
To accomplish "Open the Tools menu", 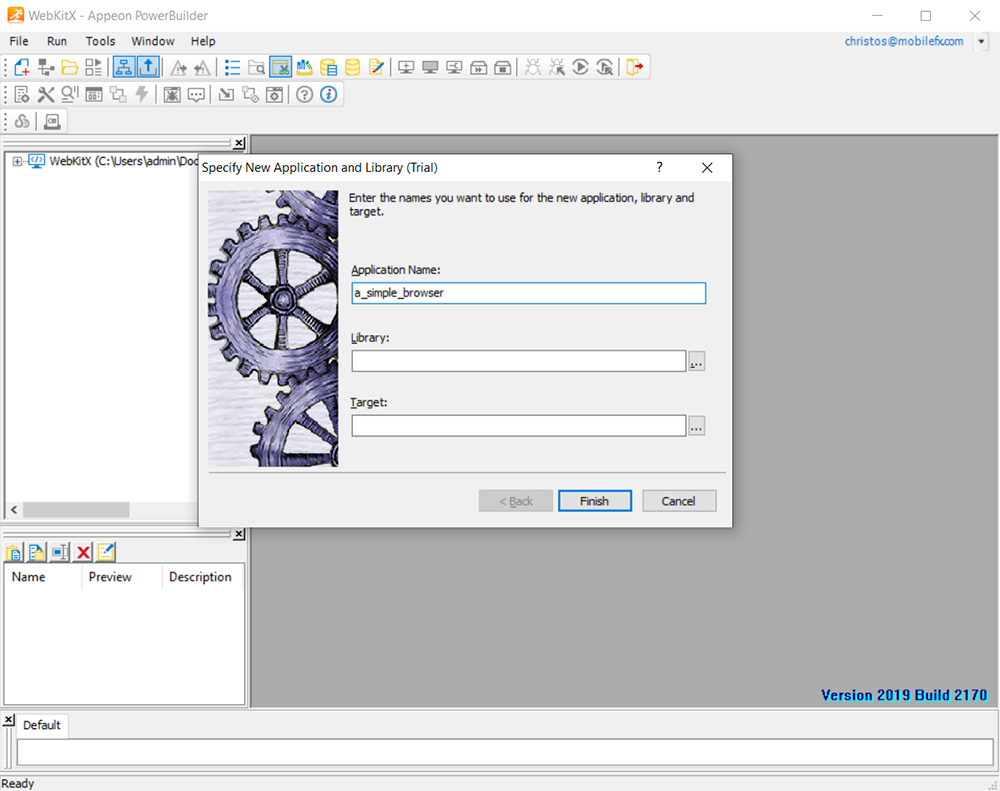I will [100, 41].
